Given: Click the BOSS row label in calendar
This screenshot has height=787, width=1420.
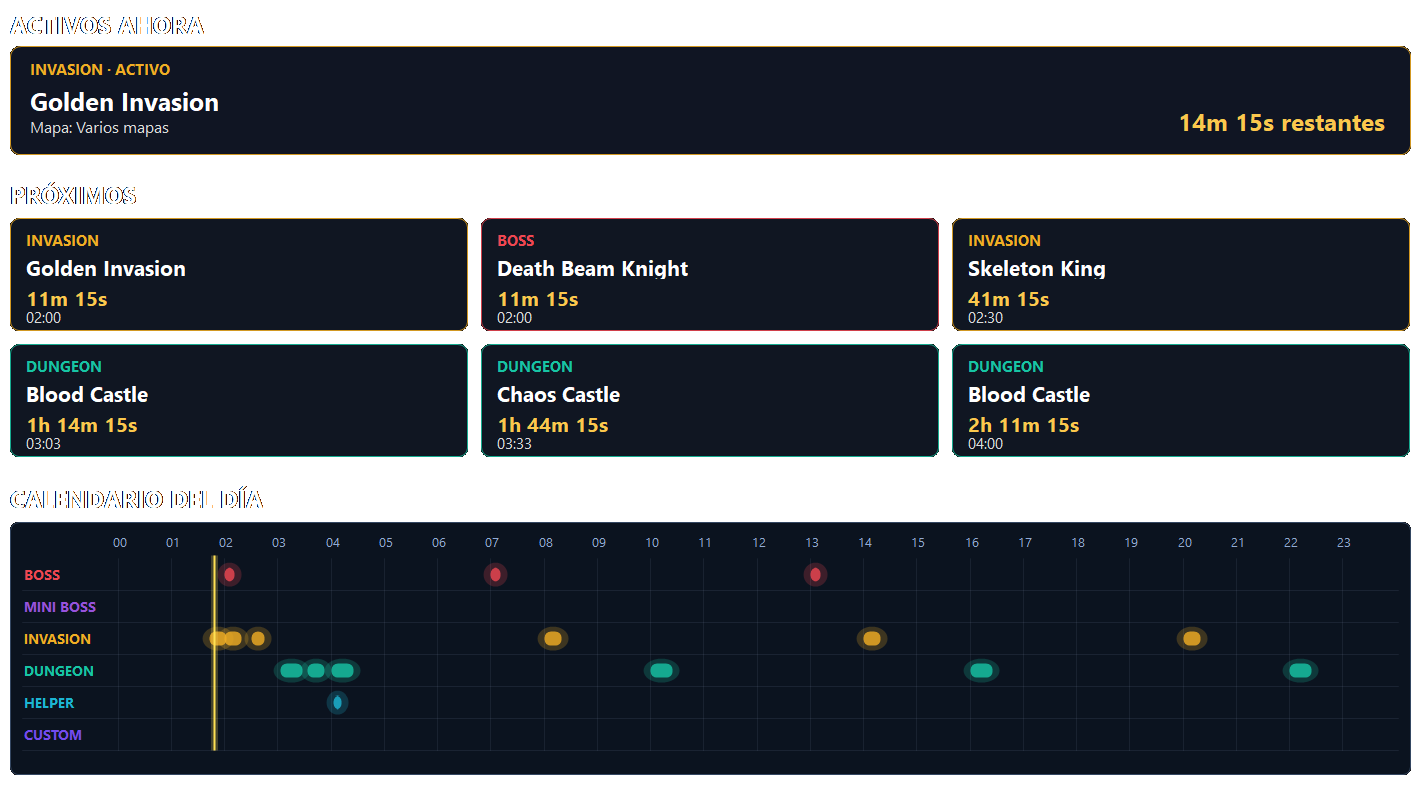Looking at the screenshot, I should pos(42,575).
